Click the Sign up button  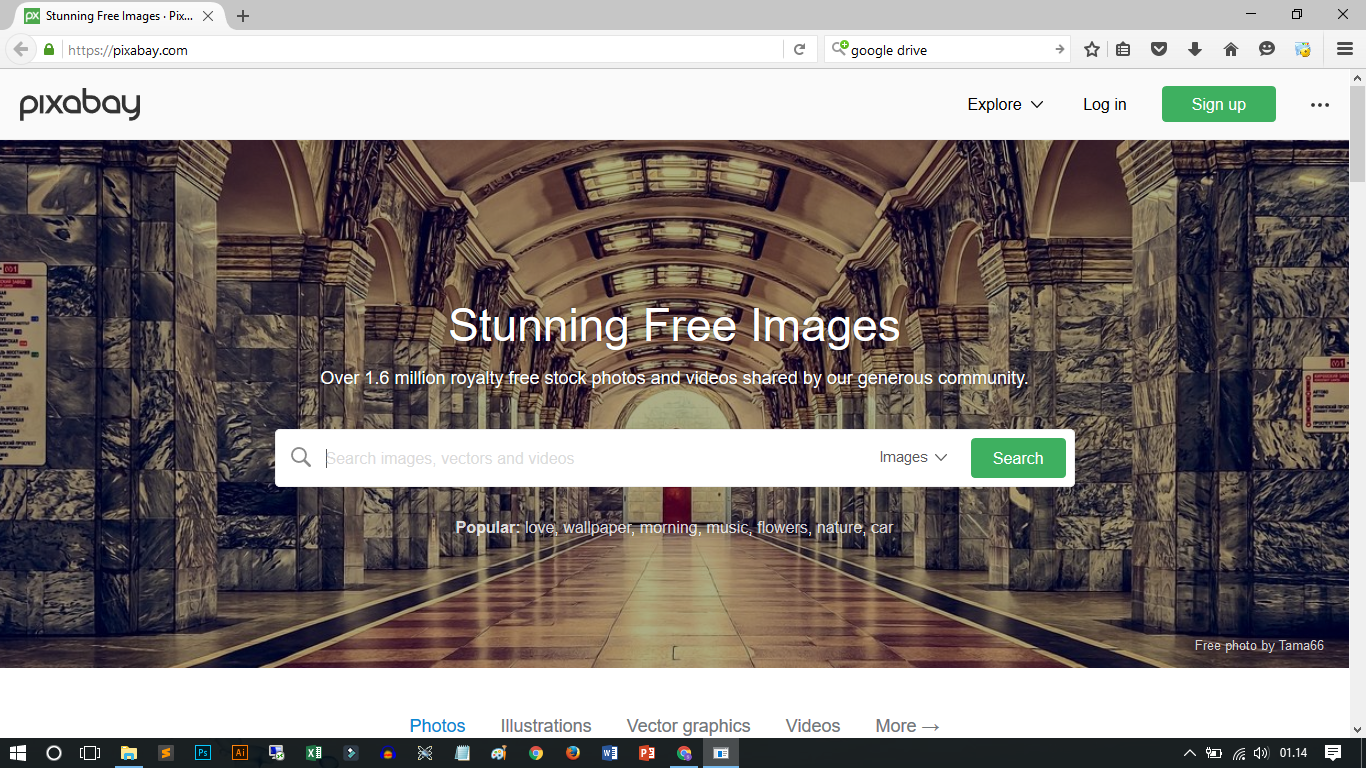click(1218, 104)
